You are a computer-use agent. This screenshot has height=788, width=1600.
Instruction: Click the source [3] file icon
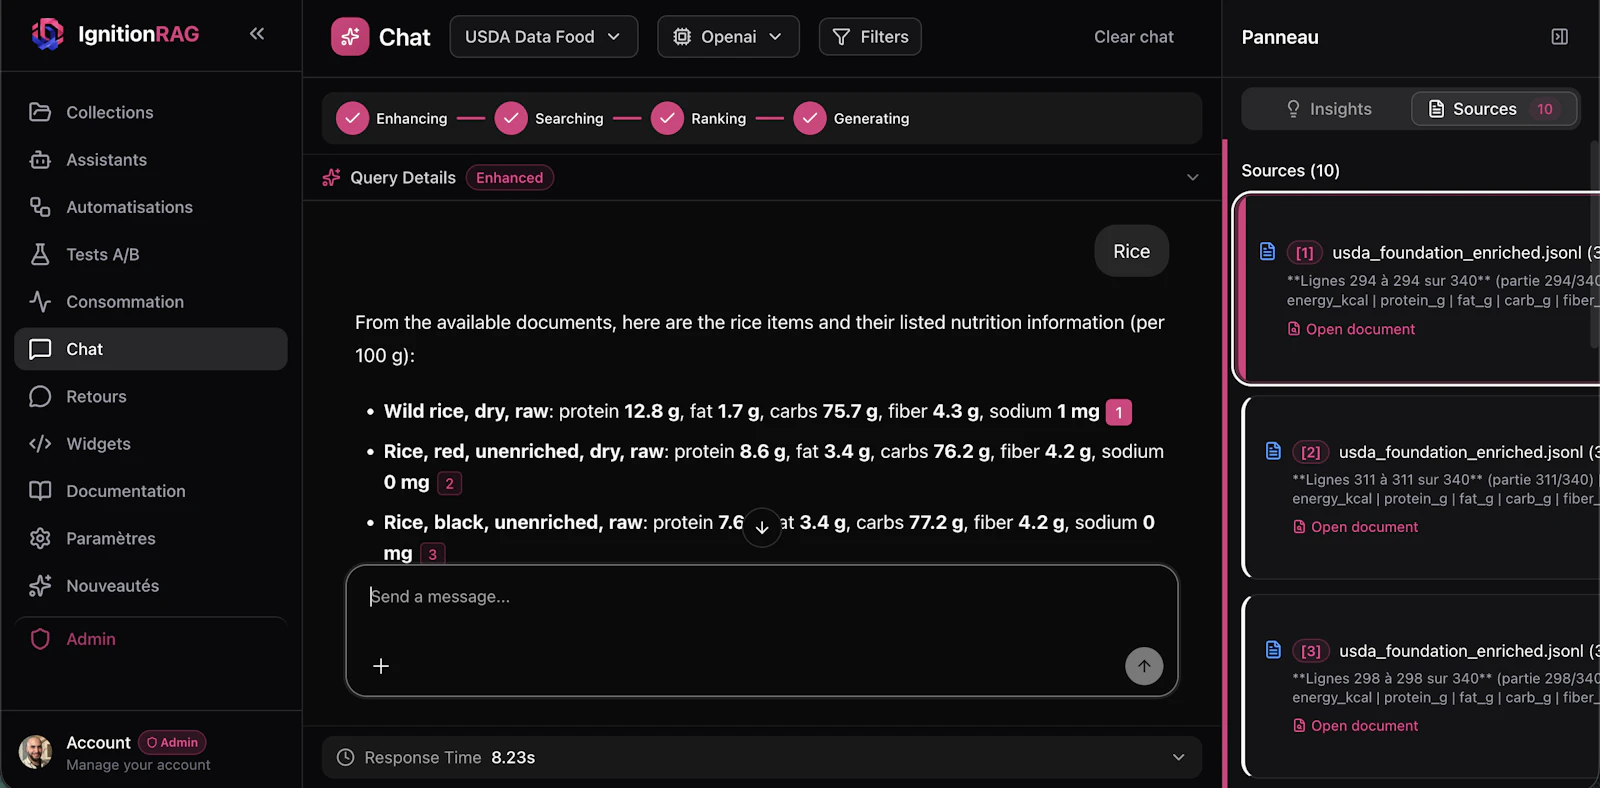1273,650
